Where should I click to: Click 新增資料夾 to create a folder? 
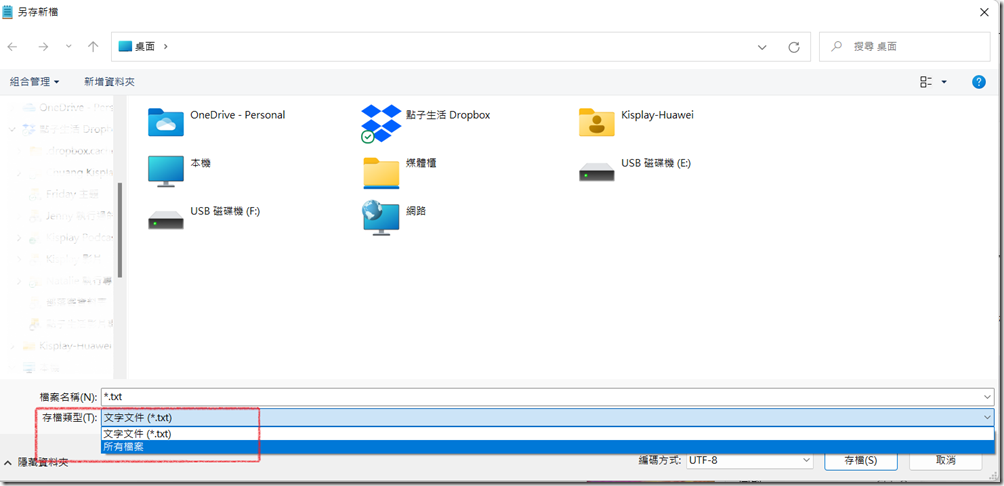109,82
